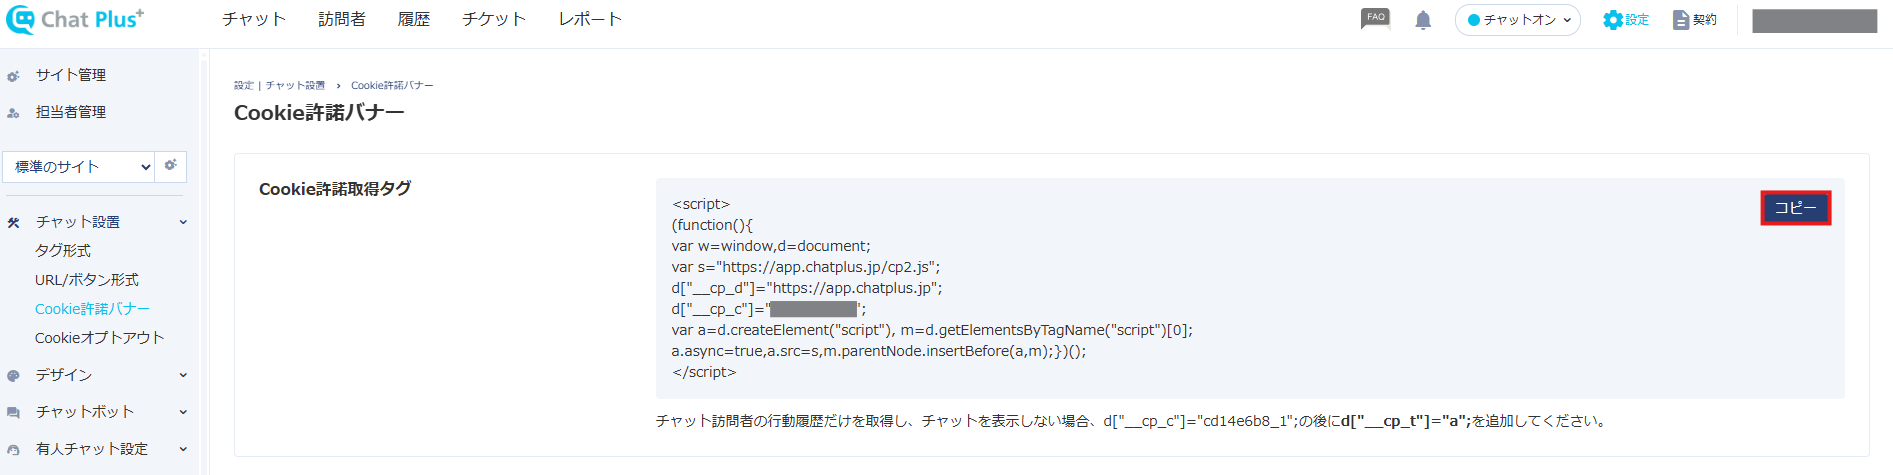1893x475 pixels.
Task: Select Cookieオプトアウト in sidebar
Action: click(100, 338)
